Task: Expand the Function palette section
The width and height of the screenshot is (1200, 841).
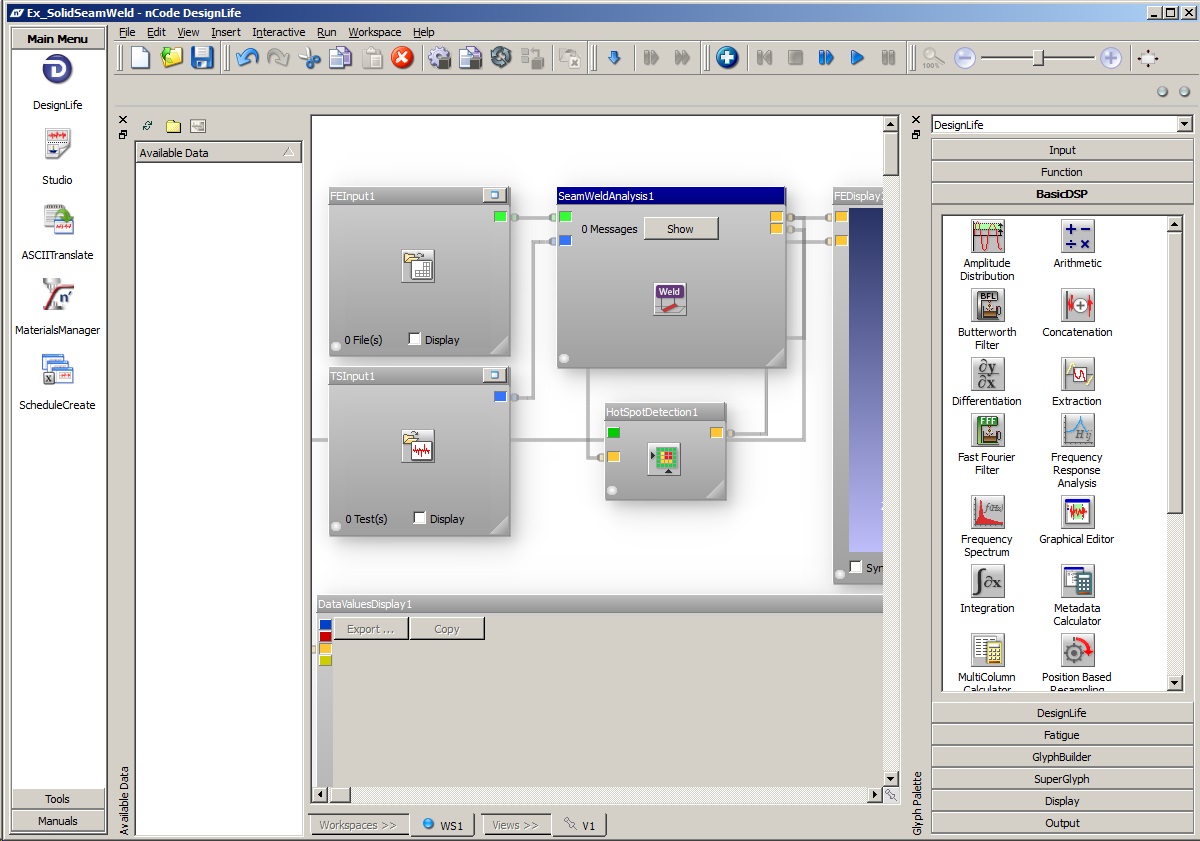Action: click(1062, 172)
